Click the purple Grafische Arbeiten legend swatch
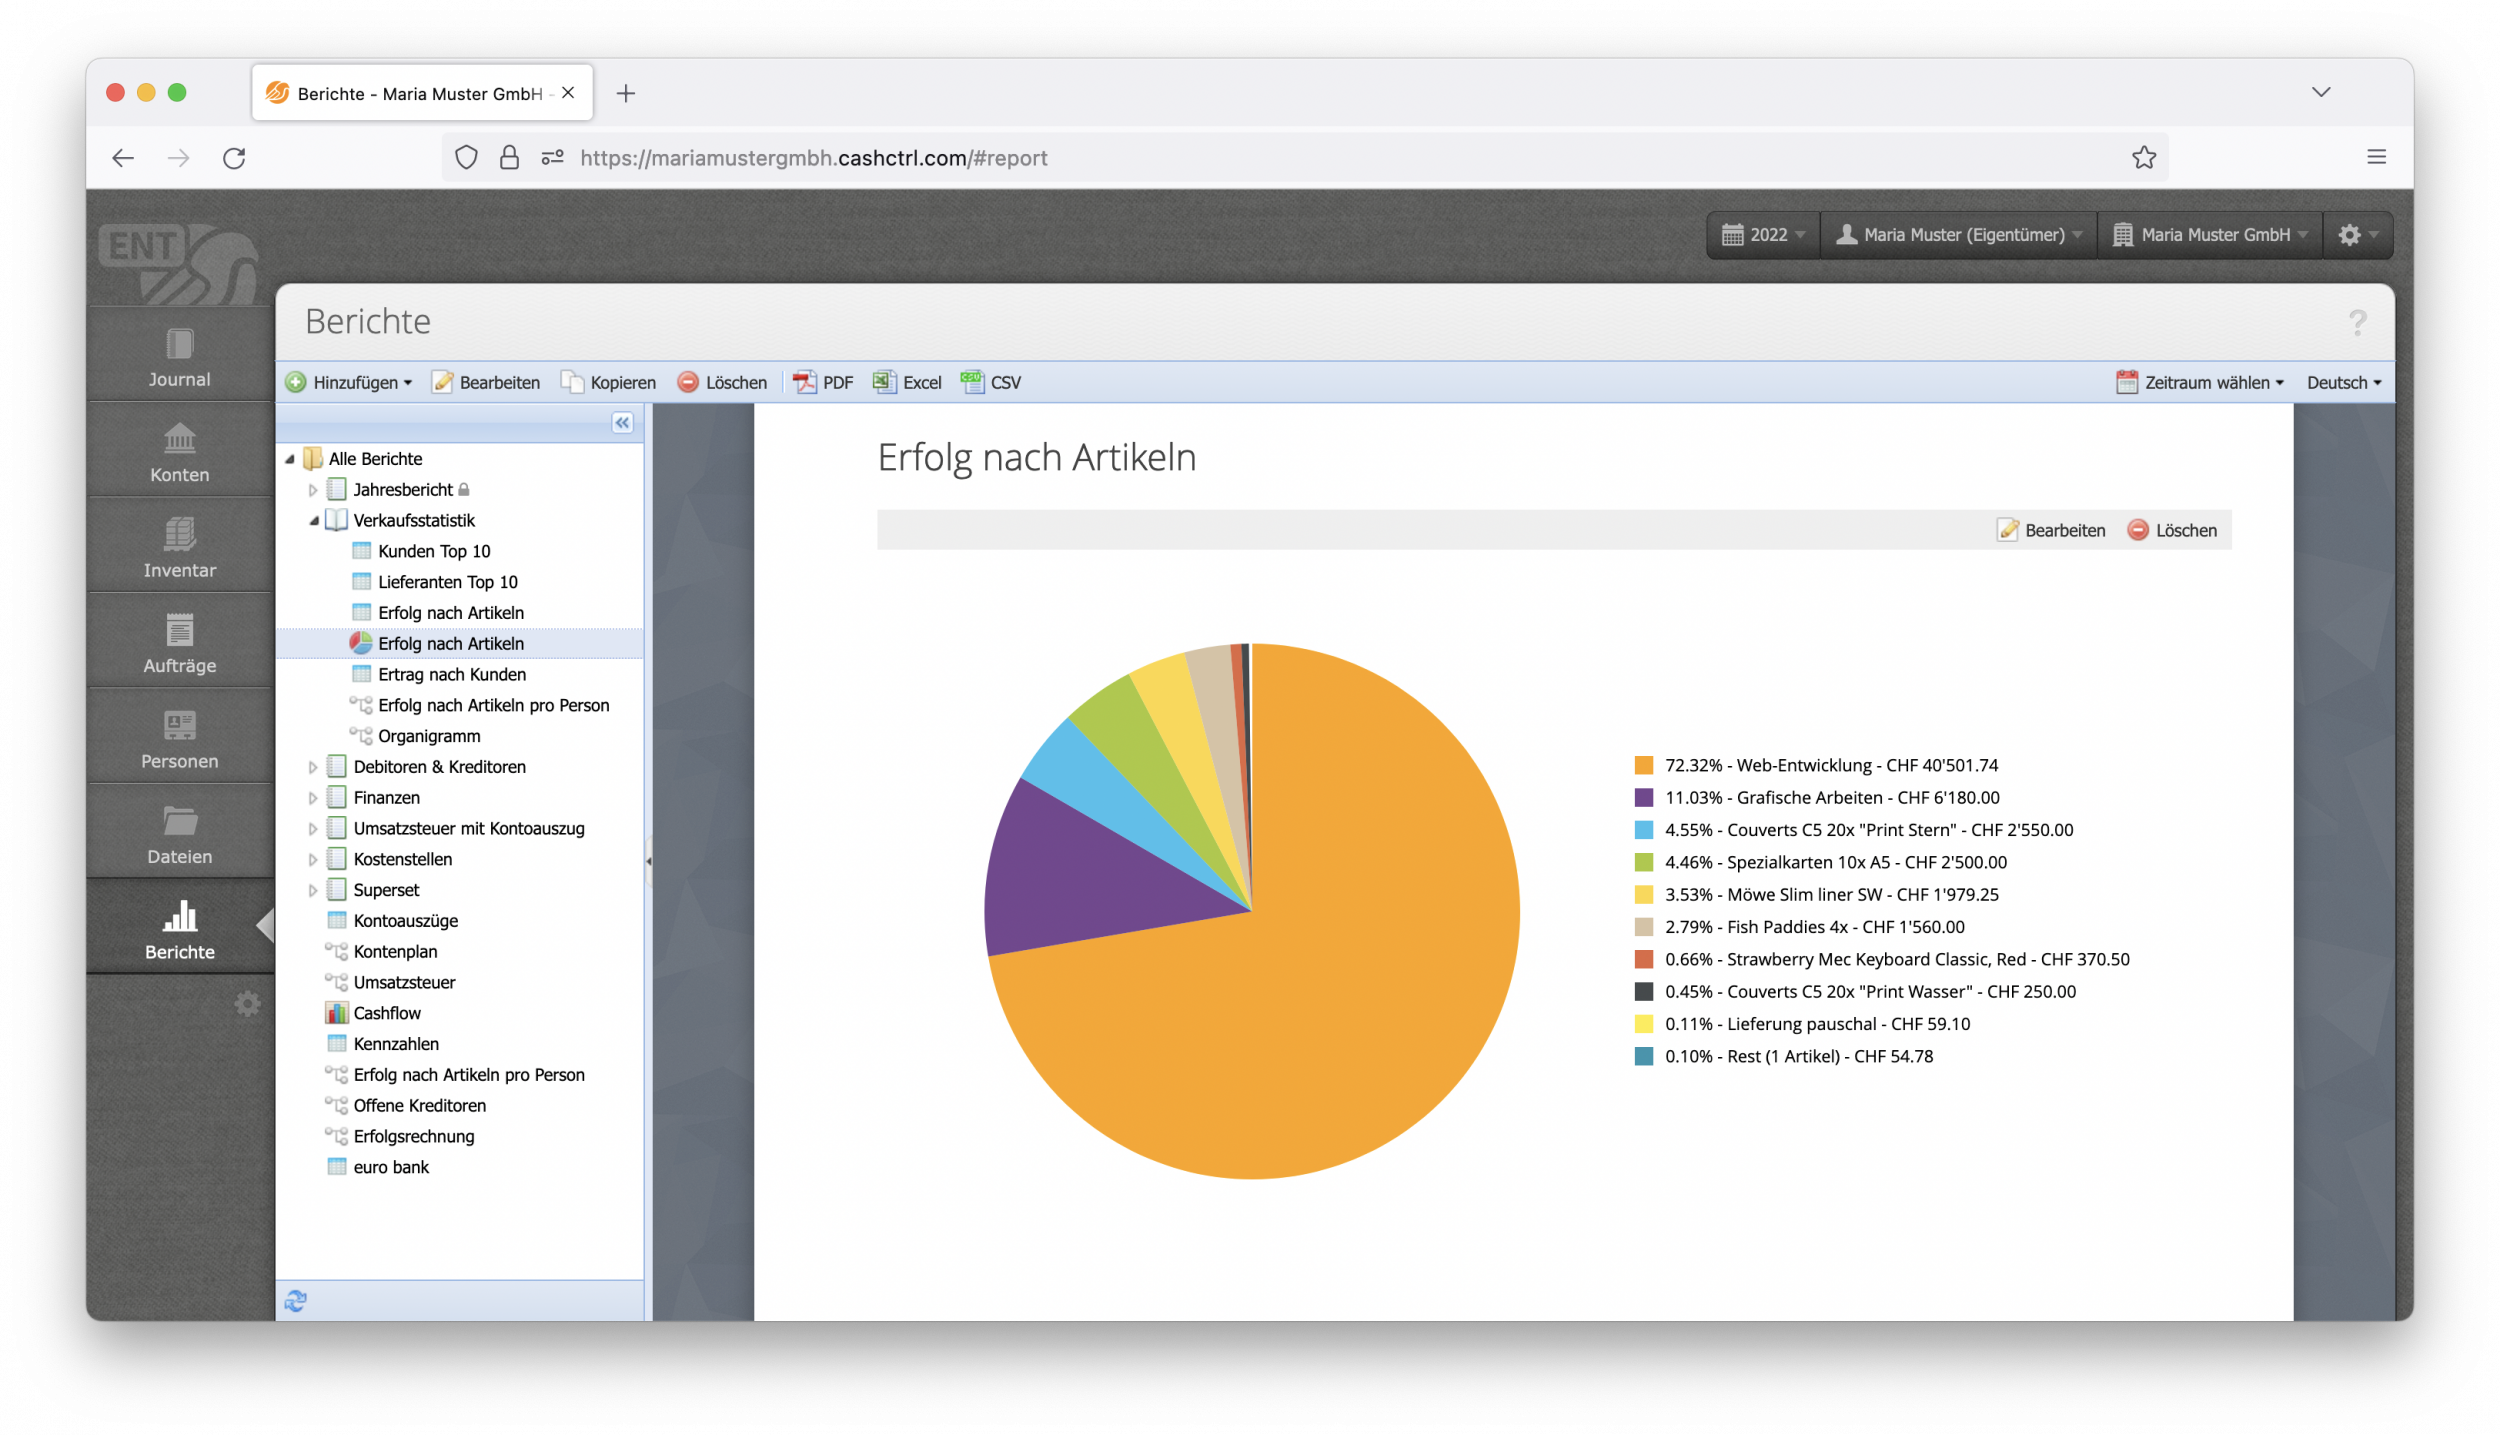Image resolution: width=2500 pixels, height=1435 pixels. coord(1643,798)
